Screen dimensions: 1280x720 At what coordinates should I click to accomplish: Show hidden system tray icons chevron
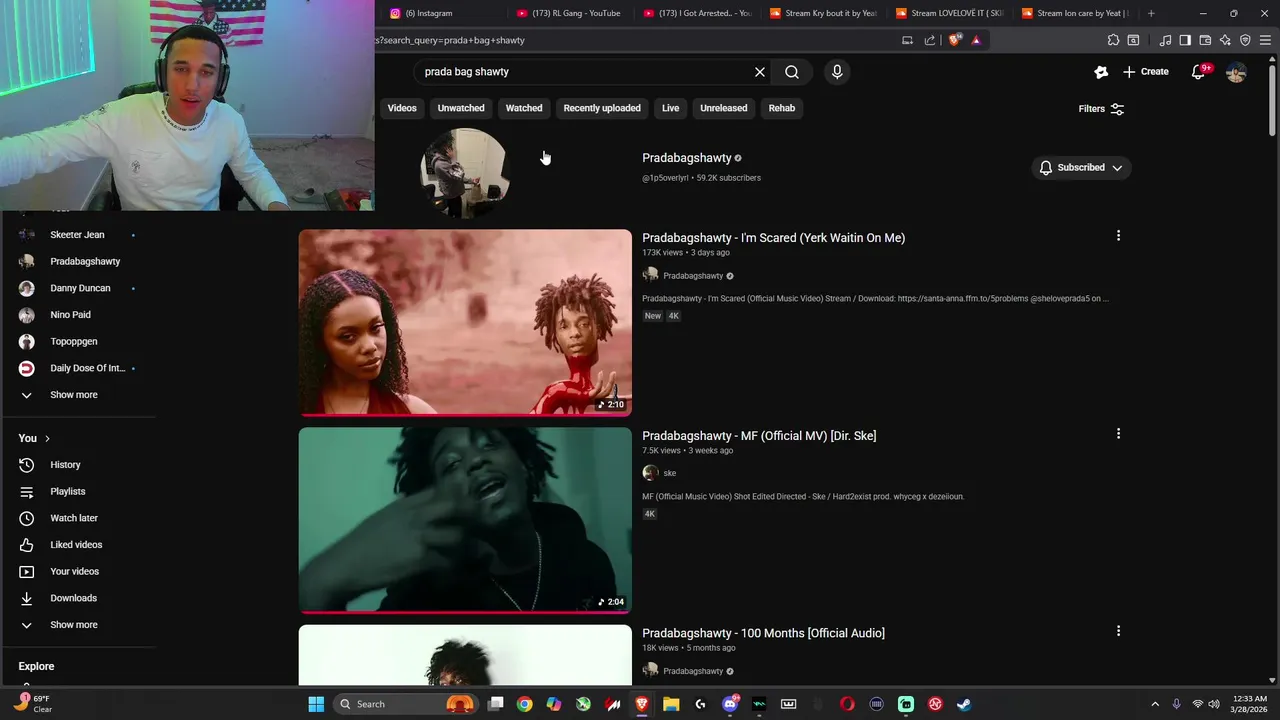pos(1155,704)
